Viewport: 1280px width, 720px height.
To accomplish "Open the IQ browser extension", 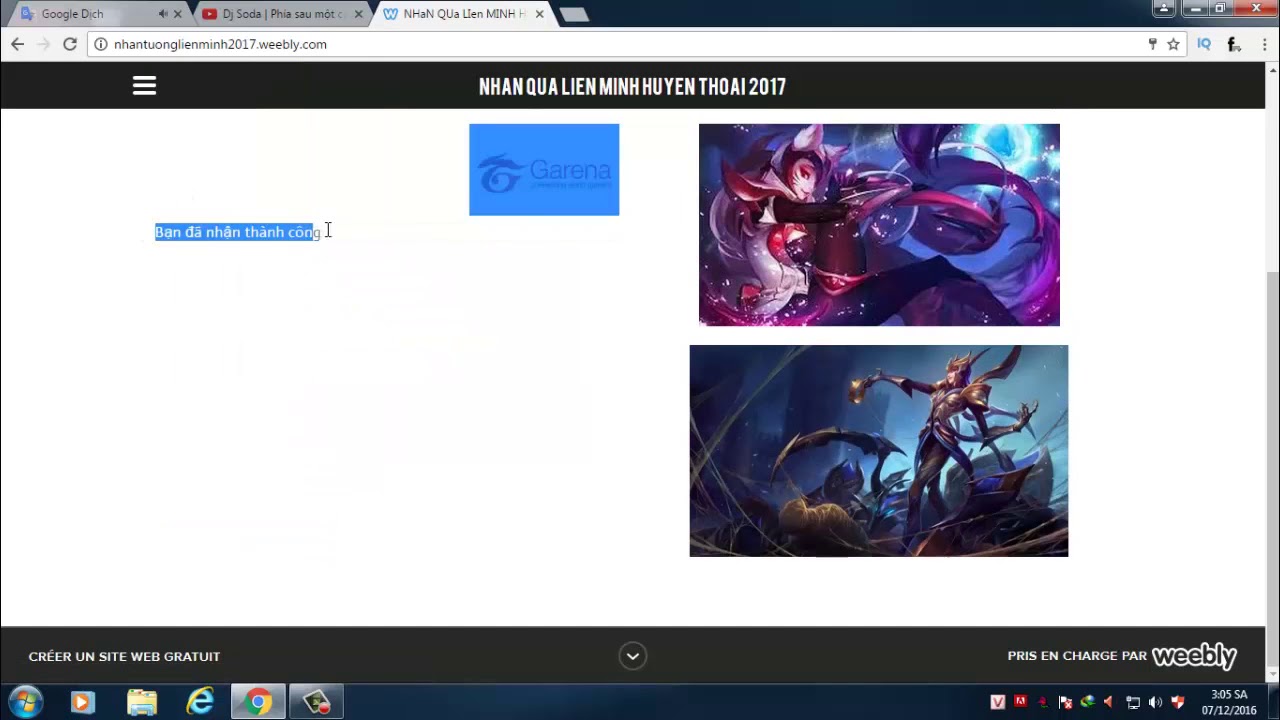I will (x=1204, y=44).
